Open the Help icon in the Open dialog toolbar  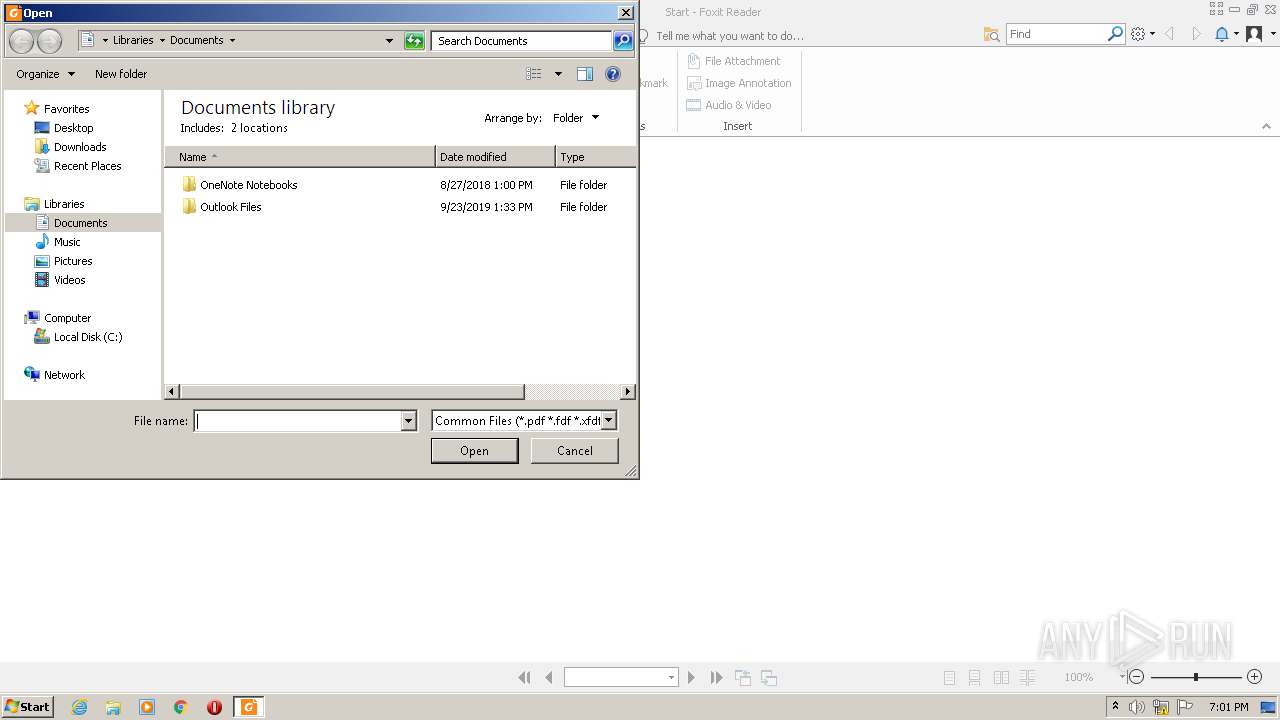(613, 74)
